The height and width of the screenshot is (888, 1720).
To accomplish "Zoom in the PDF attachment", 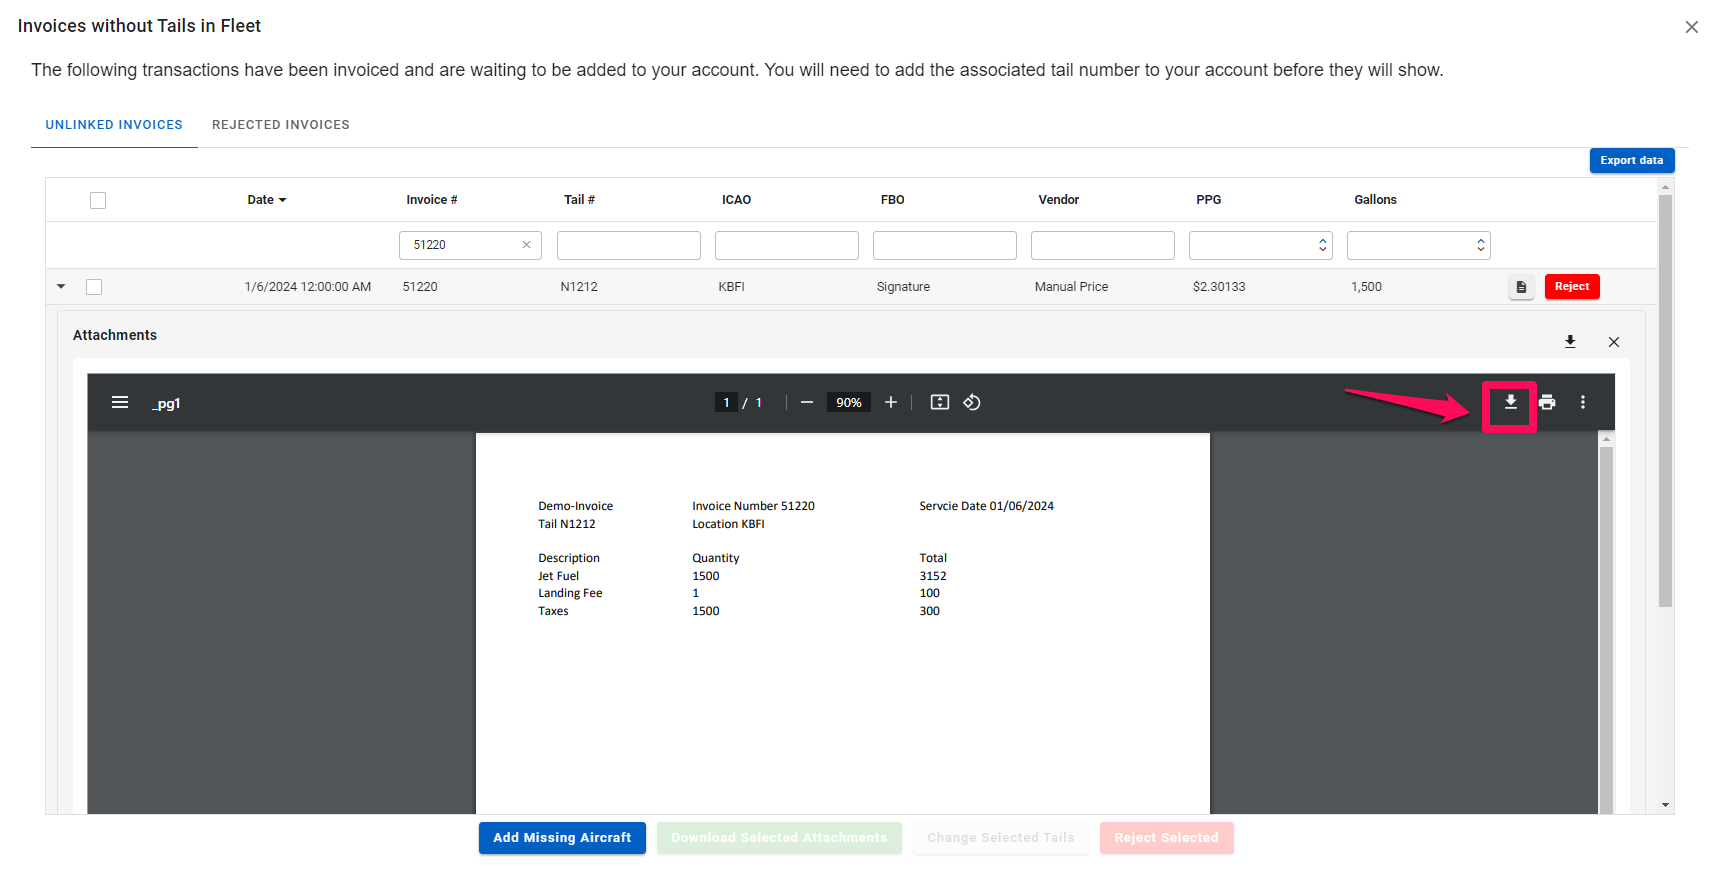I will [x=891, y=402].
